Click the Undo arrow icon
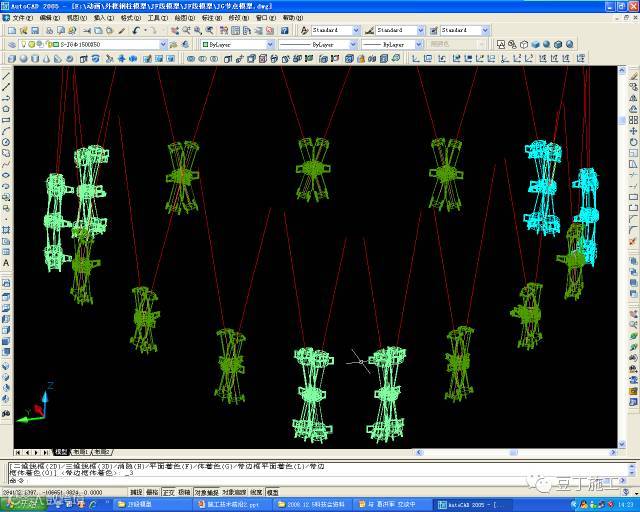The image size is (640, 512). coord(137,31)
